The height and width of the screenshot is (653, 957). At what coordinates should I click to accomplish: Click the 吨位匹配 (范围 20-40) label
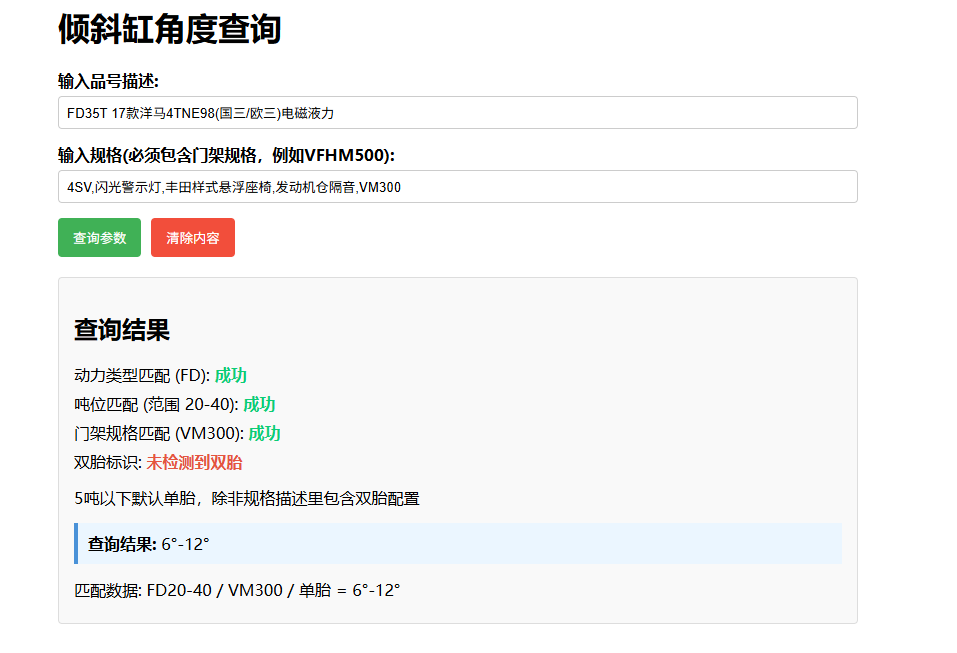click(x=156, y=405)
